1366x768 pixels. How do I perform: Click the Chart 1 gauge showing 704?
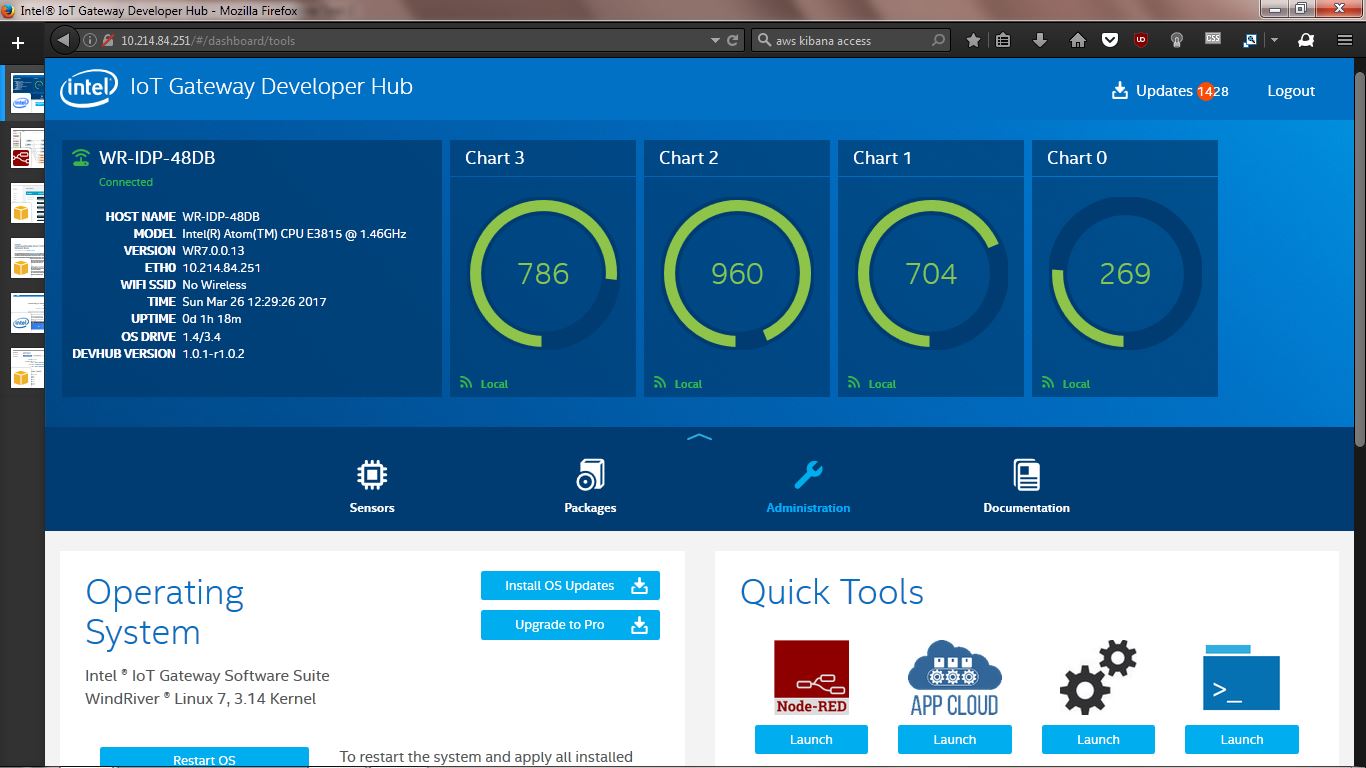point(931,274)
